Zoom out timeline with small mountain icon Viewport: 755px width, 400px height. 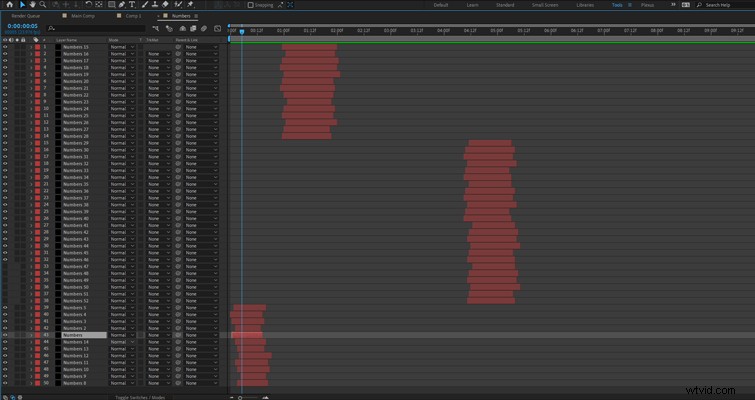232,398
